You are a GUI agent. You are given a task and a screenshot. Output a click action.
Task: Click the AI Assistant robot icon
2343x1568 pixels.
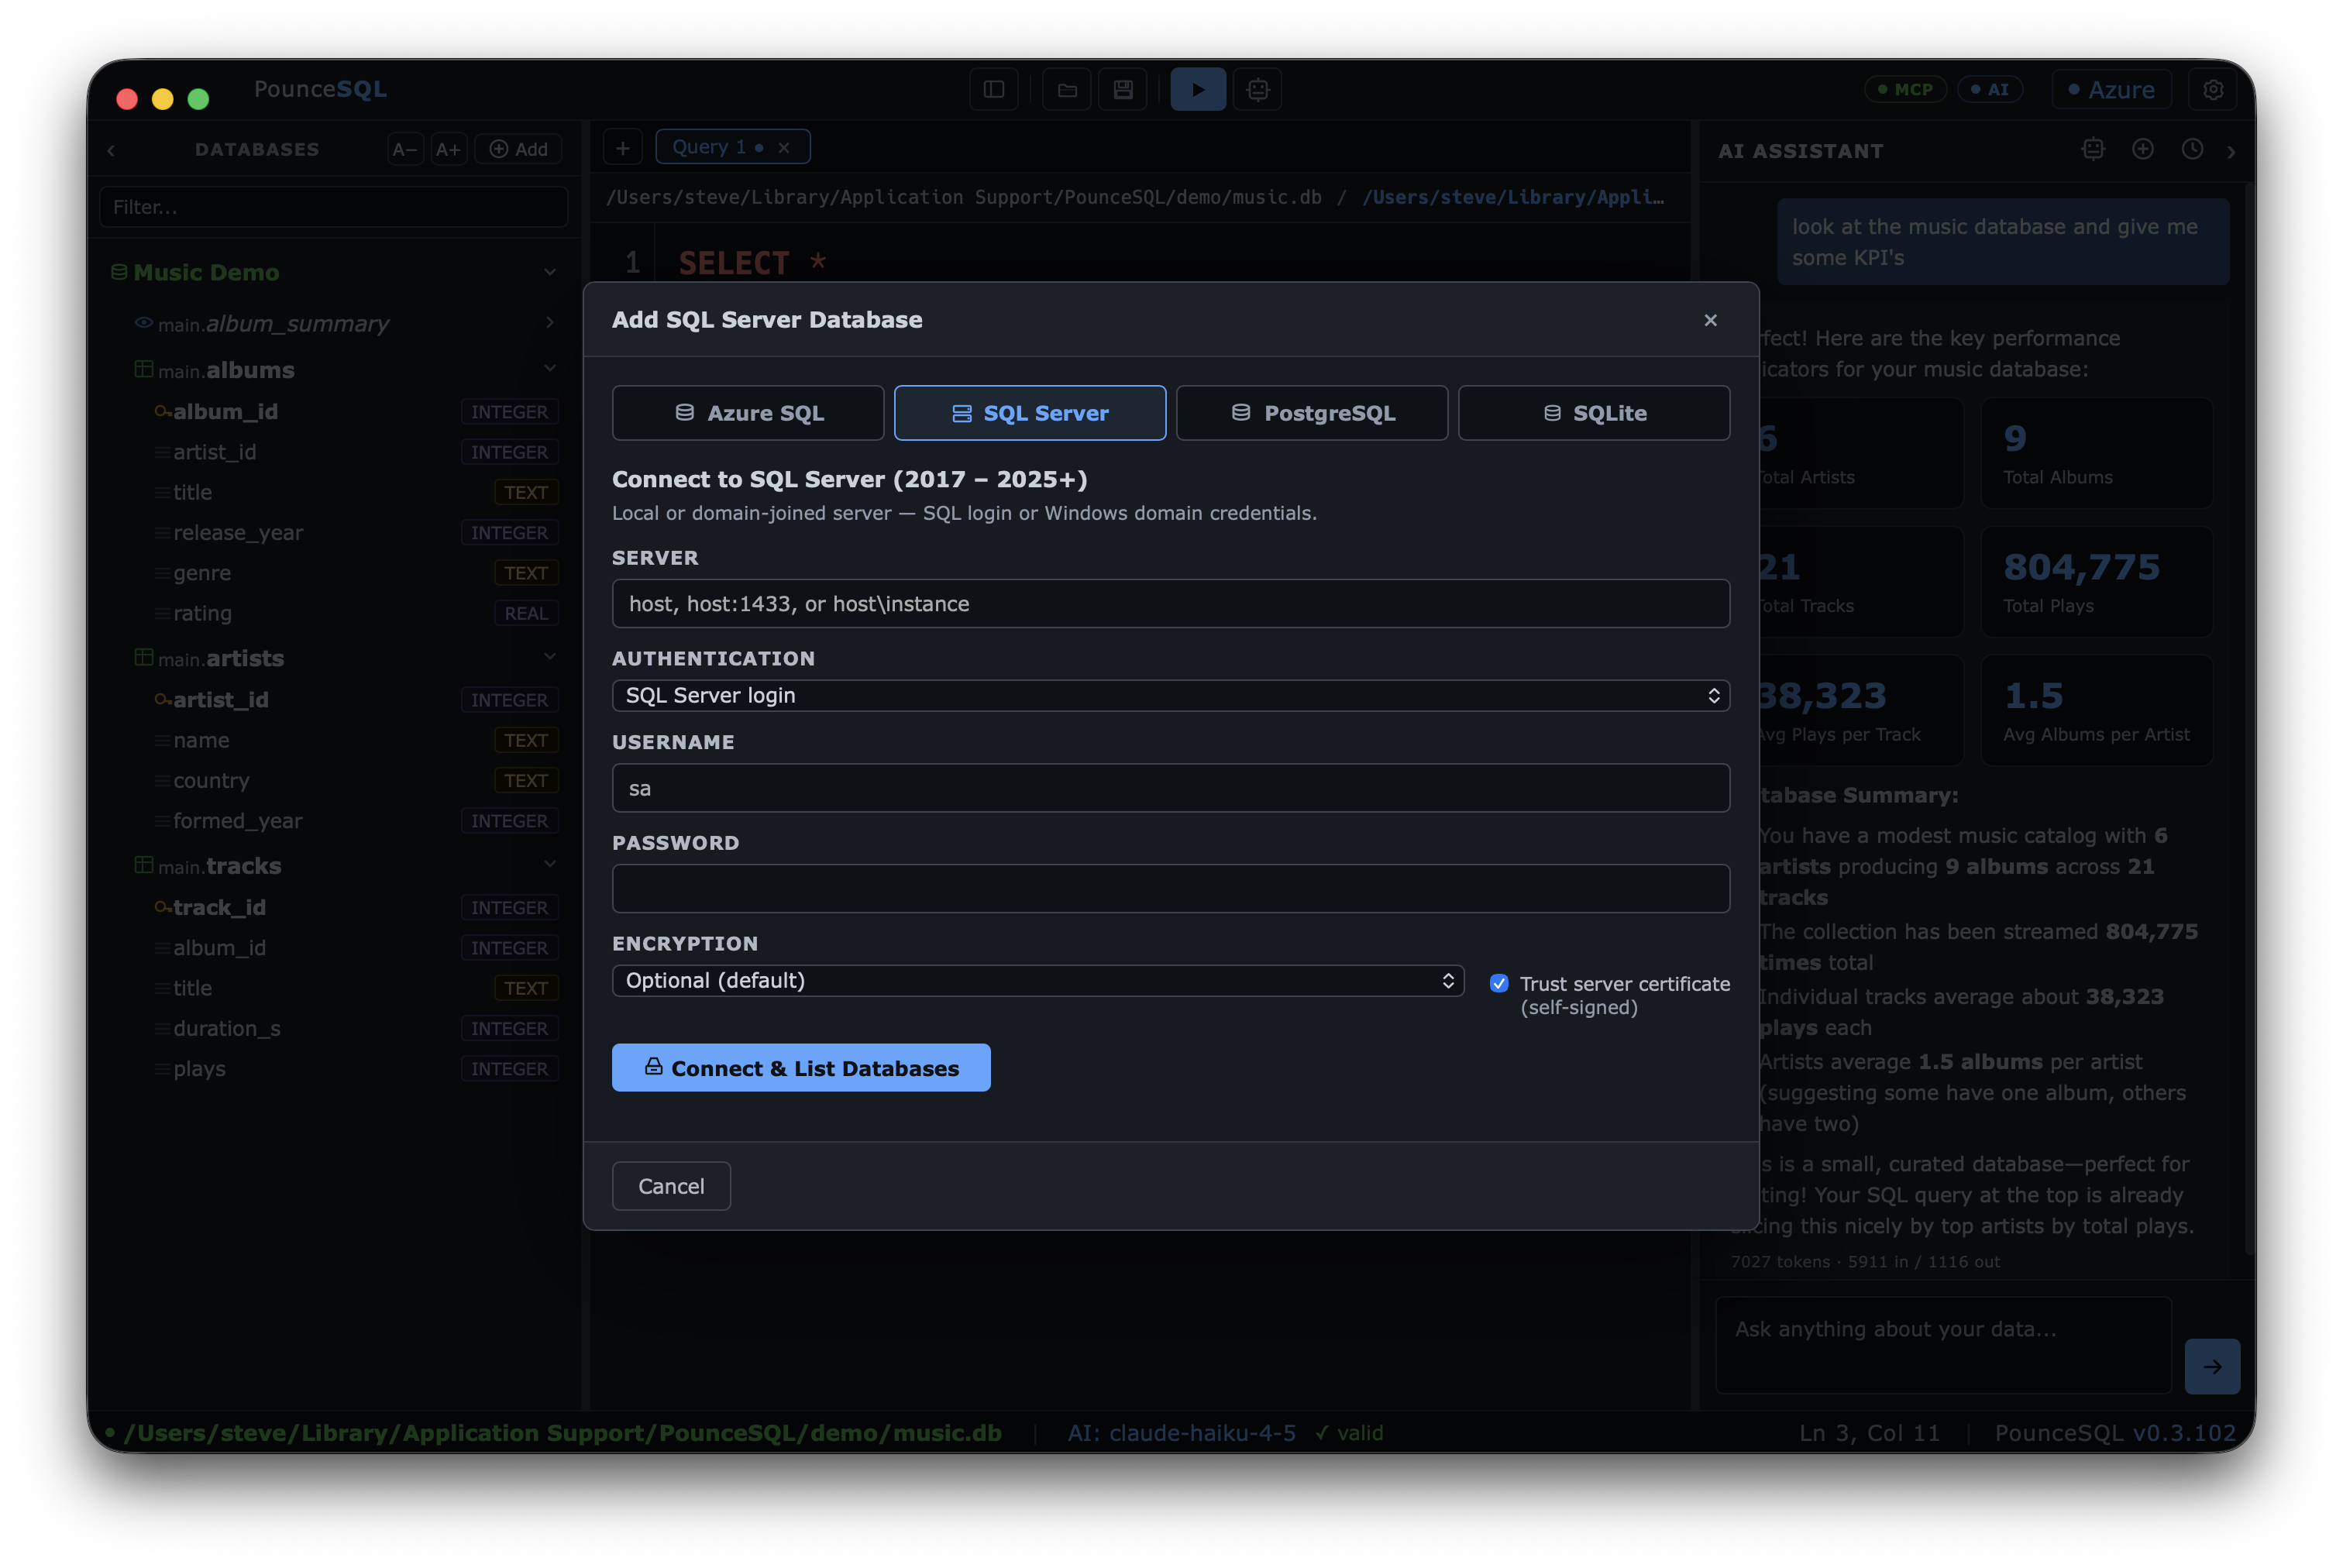click(2093, 149)
